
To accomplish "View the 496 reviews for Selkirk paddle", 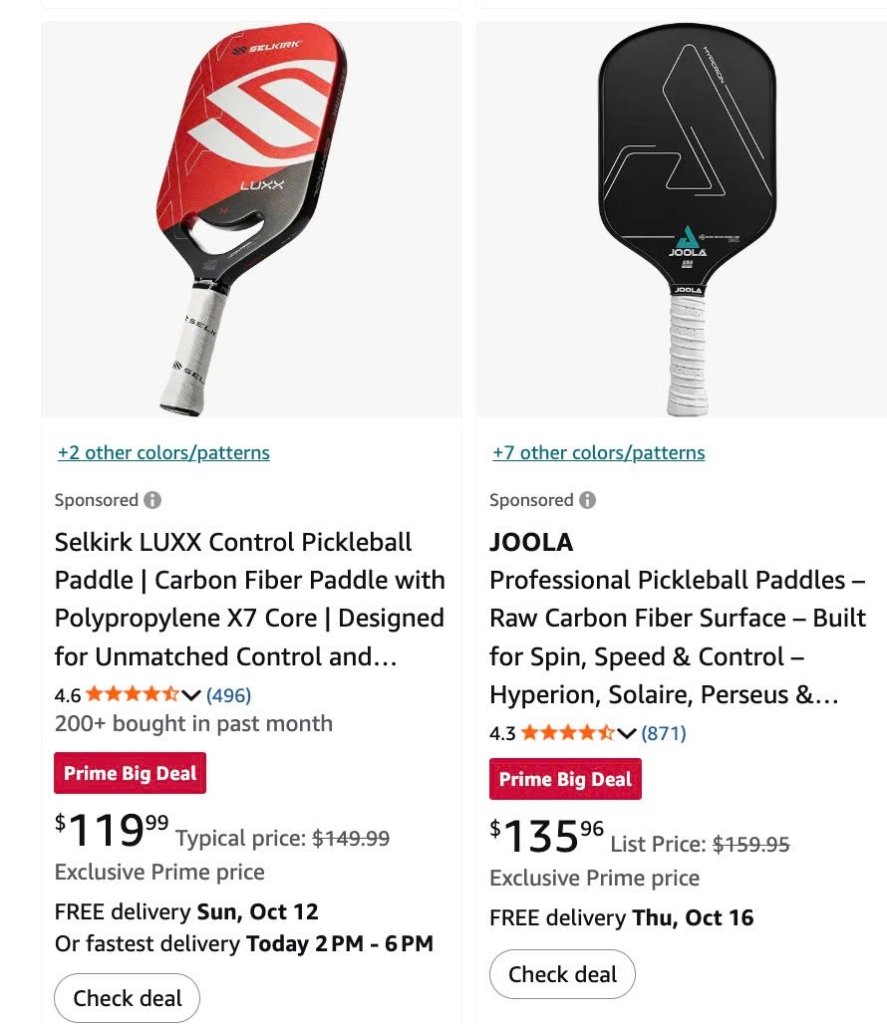I will 229,695.
